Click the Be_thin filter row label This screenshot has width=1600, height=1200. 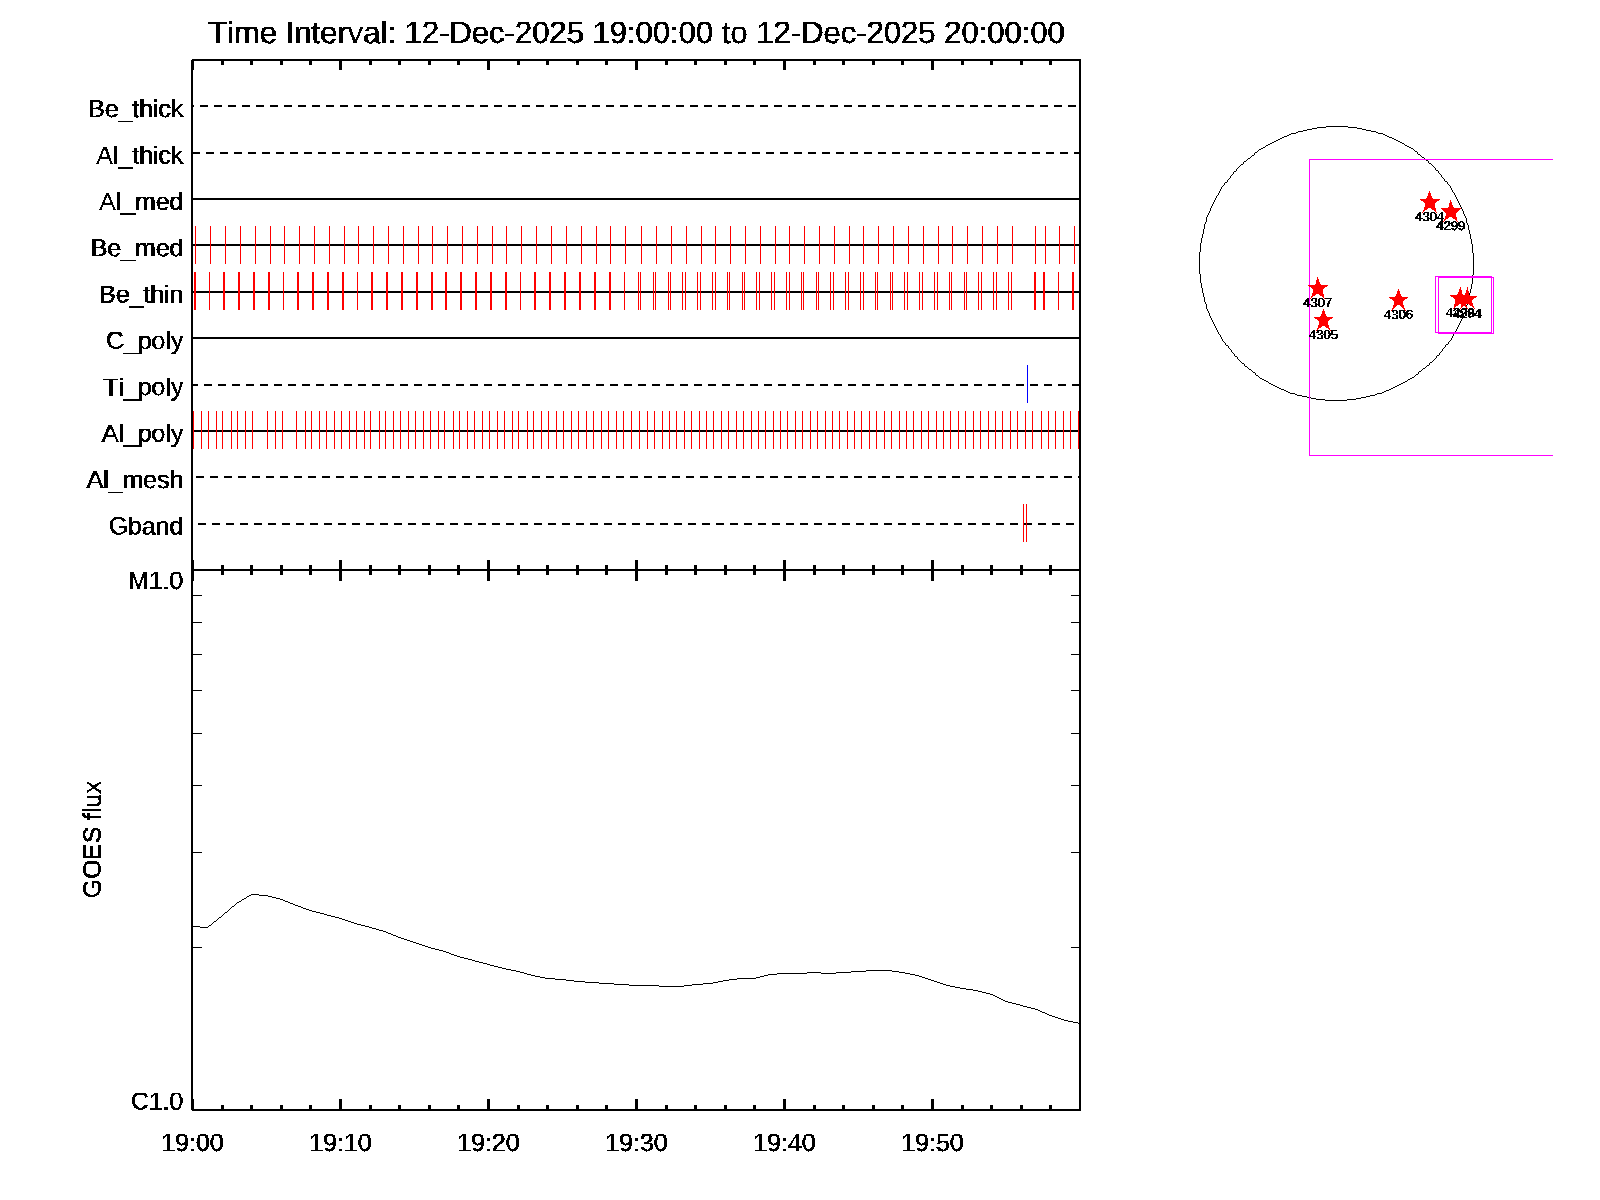pyautogui.click(x=141, y=294)
